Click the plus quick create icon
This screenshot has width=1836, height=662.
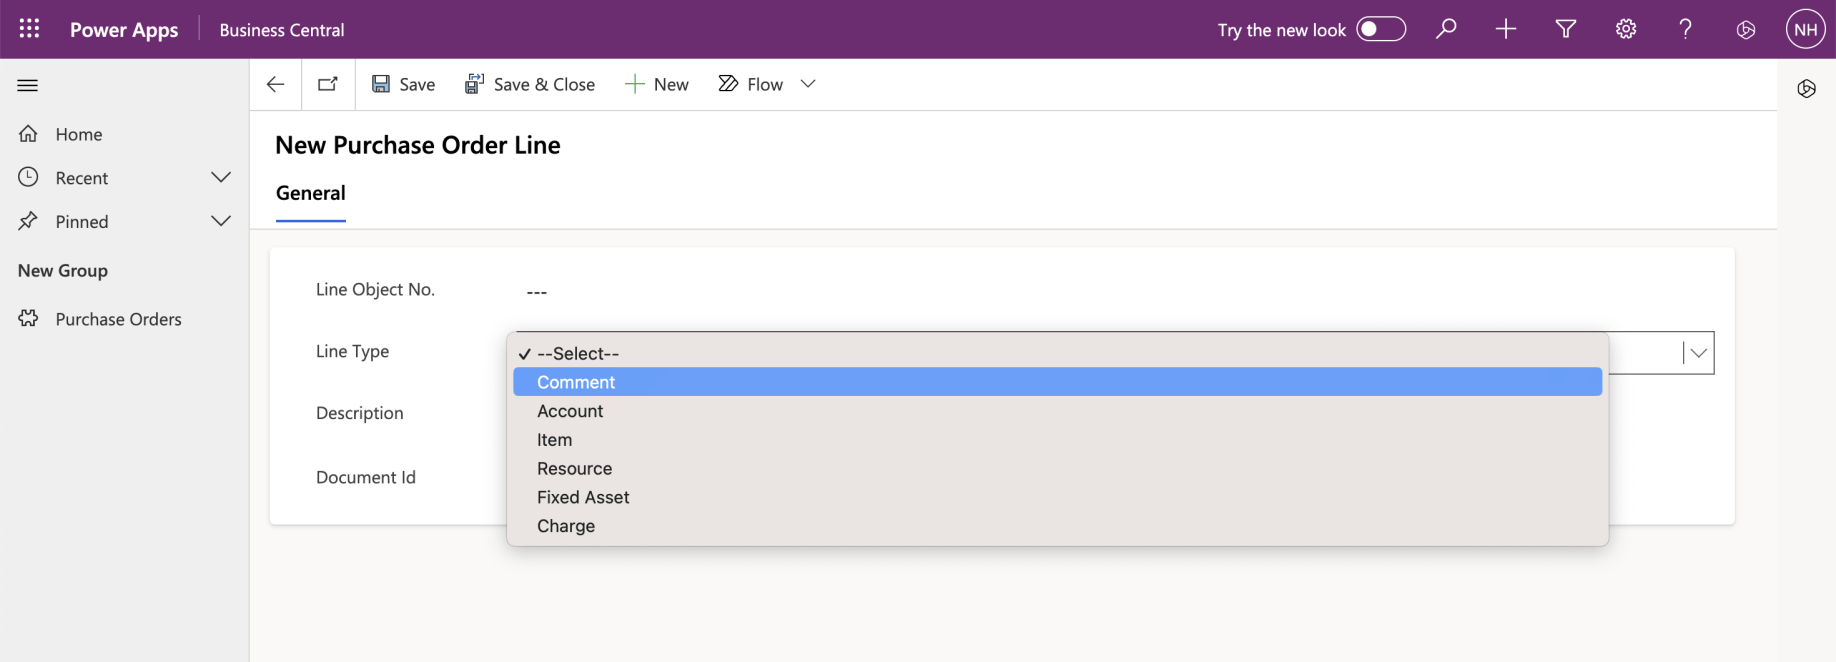tap(1506, 29)
